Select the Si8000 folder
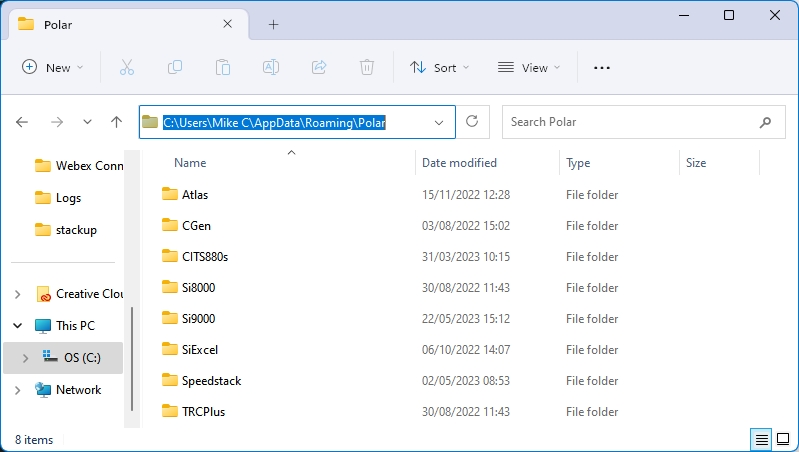The height and width of the screenshot is (452, 799). tap(189, 287)
